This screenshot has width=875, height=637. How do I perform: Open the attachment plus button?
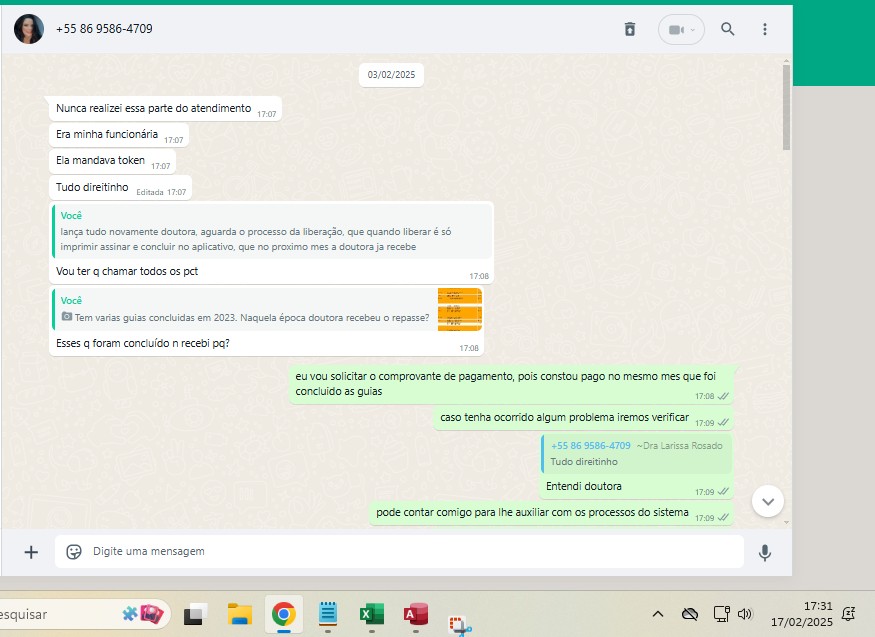tap(31, 552)
